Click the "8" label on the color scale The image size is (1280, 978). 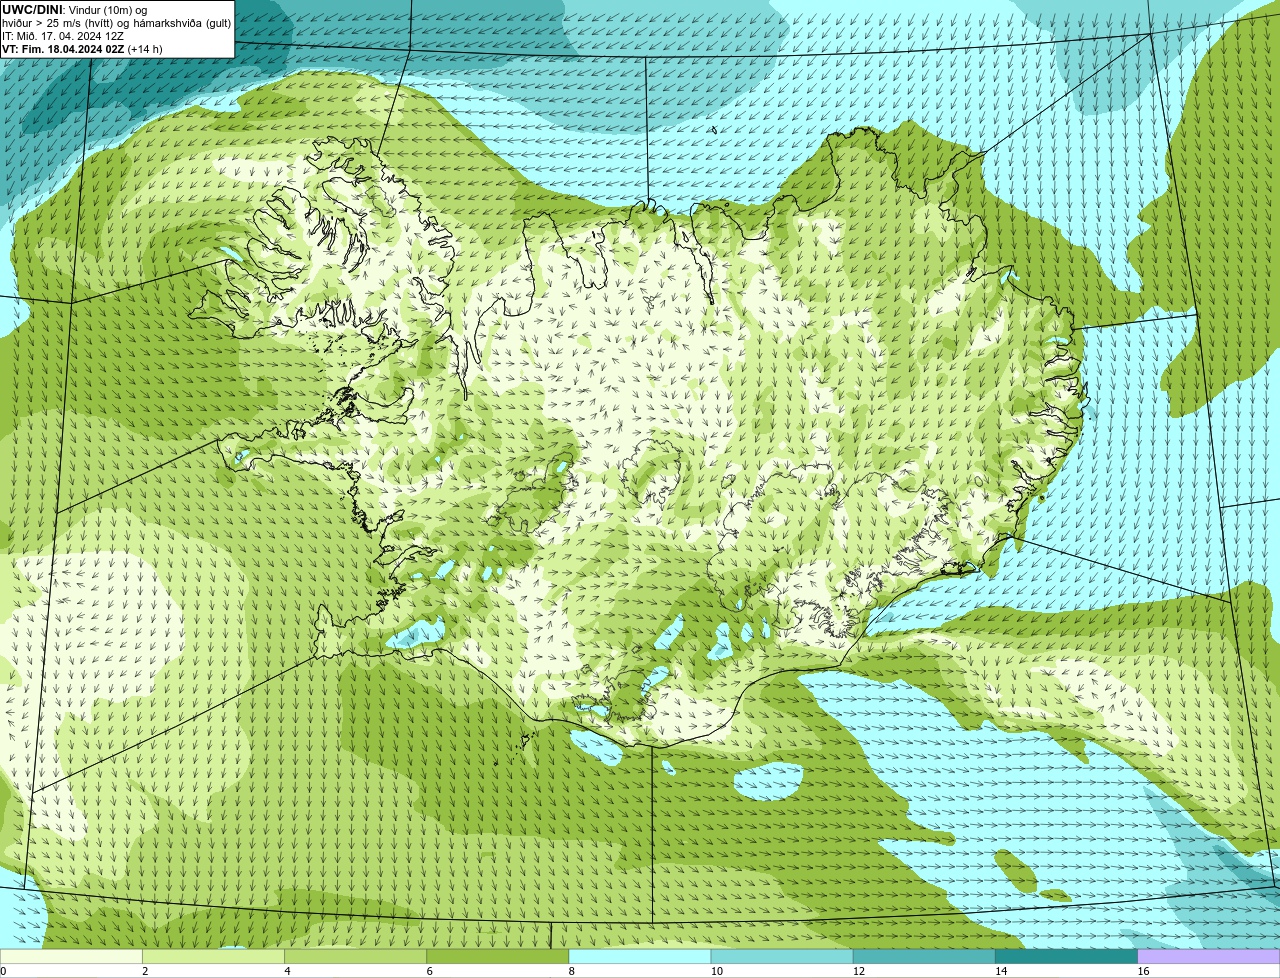[572, 971]
